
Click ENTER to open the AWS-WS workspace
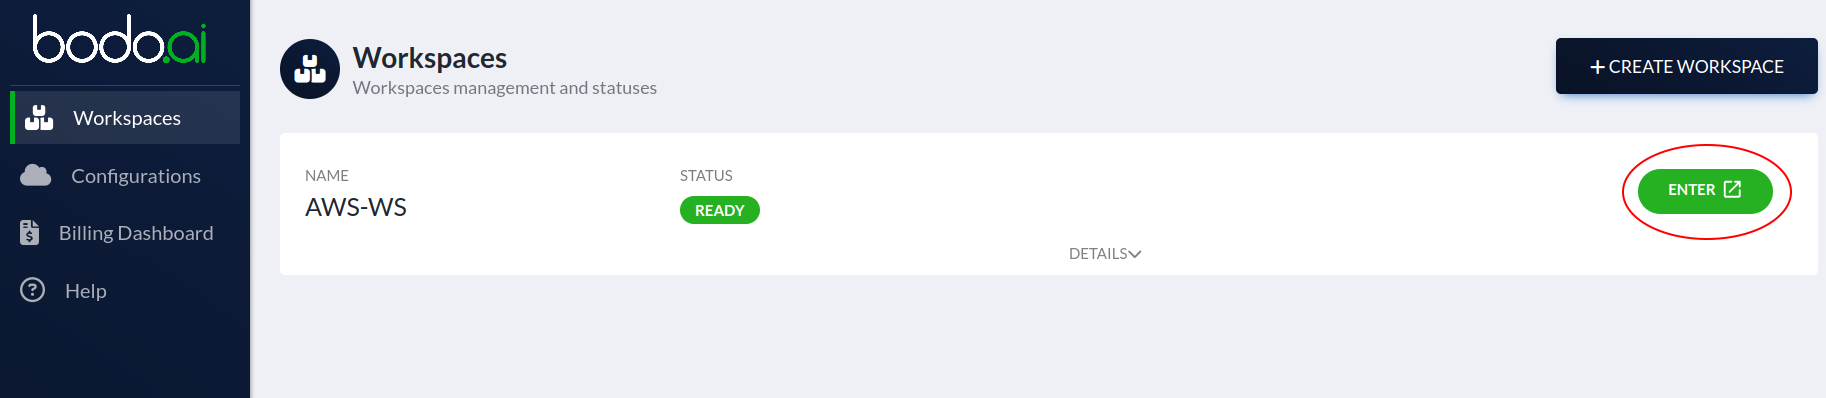1705,190
